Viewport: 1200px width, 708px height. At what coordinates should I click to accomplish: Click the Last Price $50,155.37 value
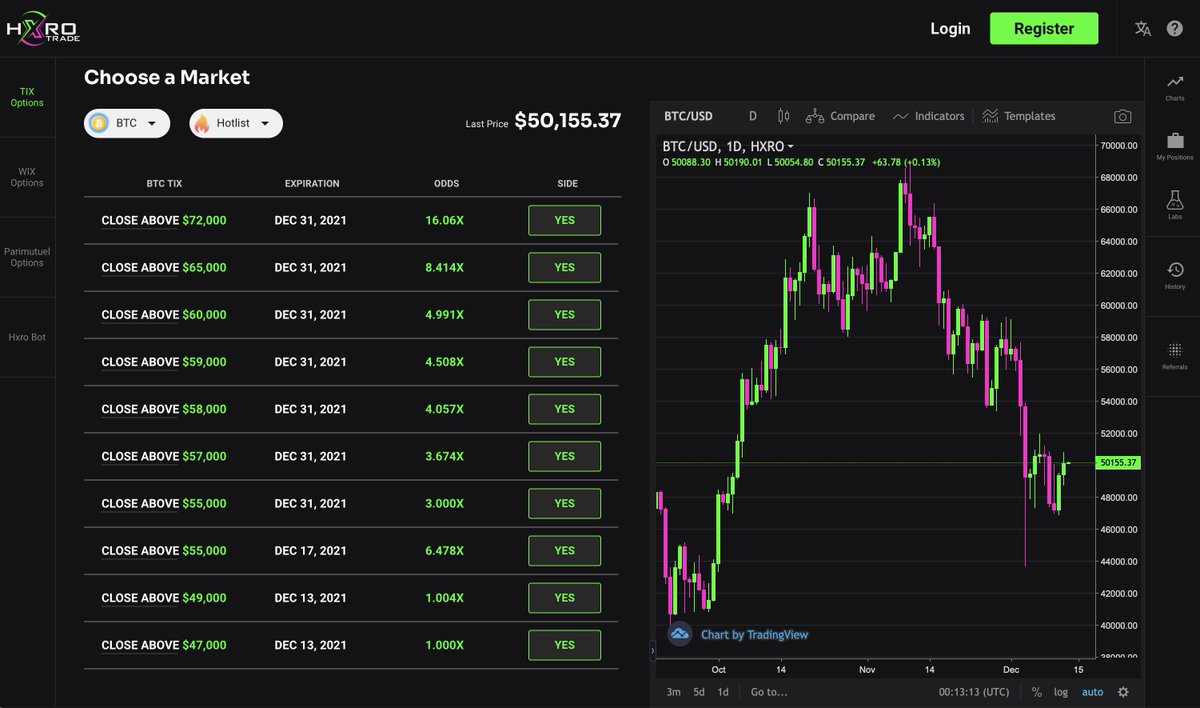[568, 121]
